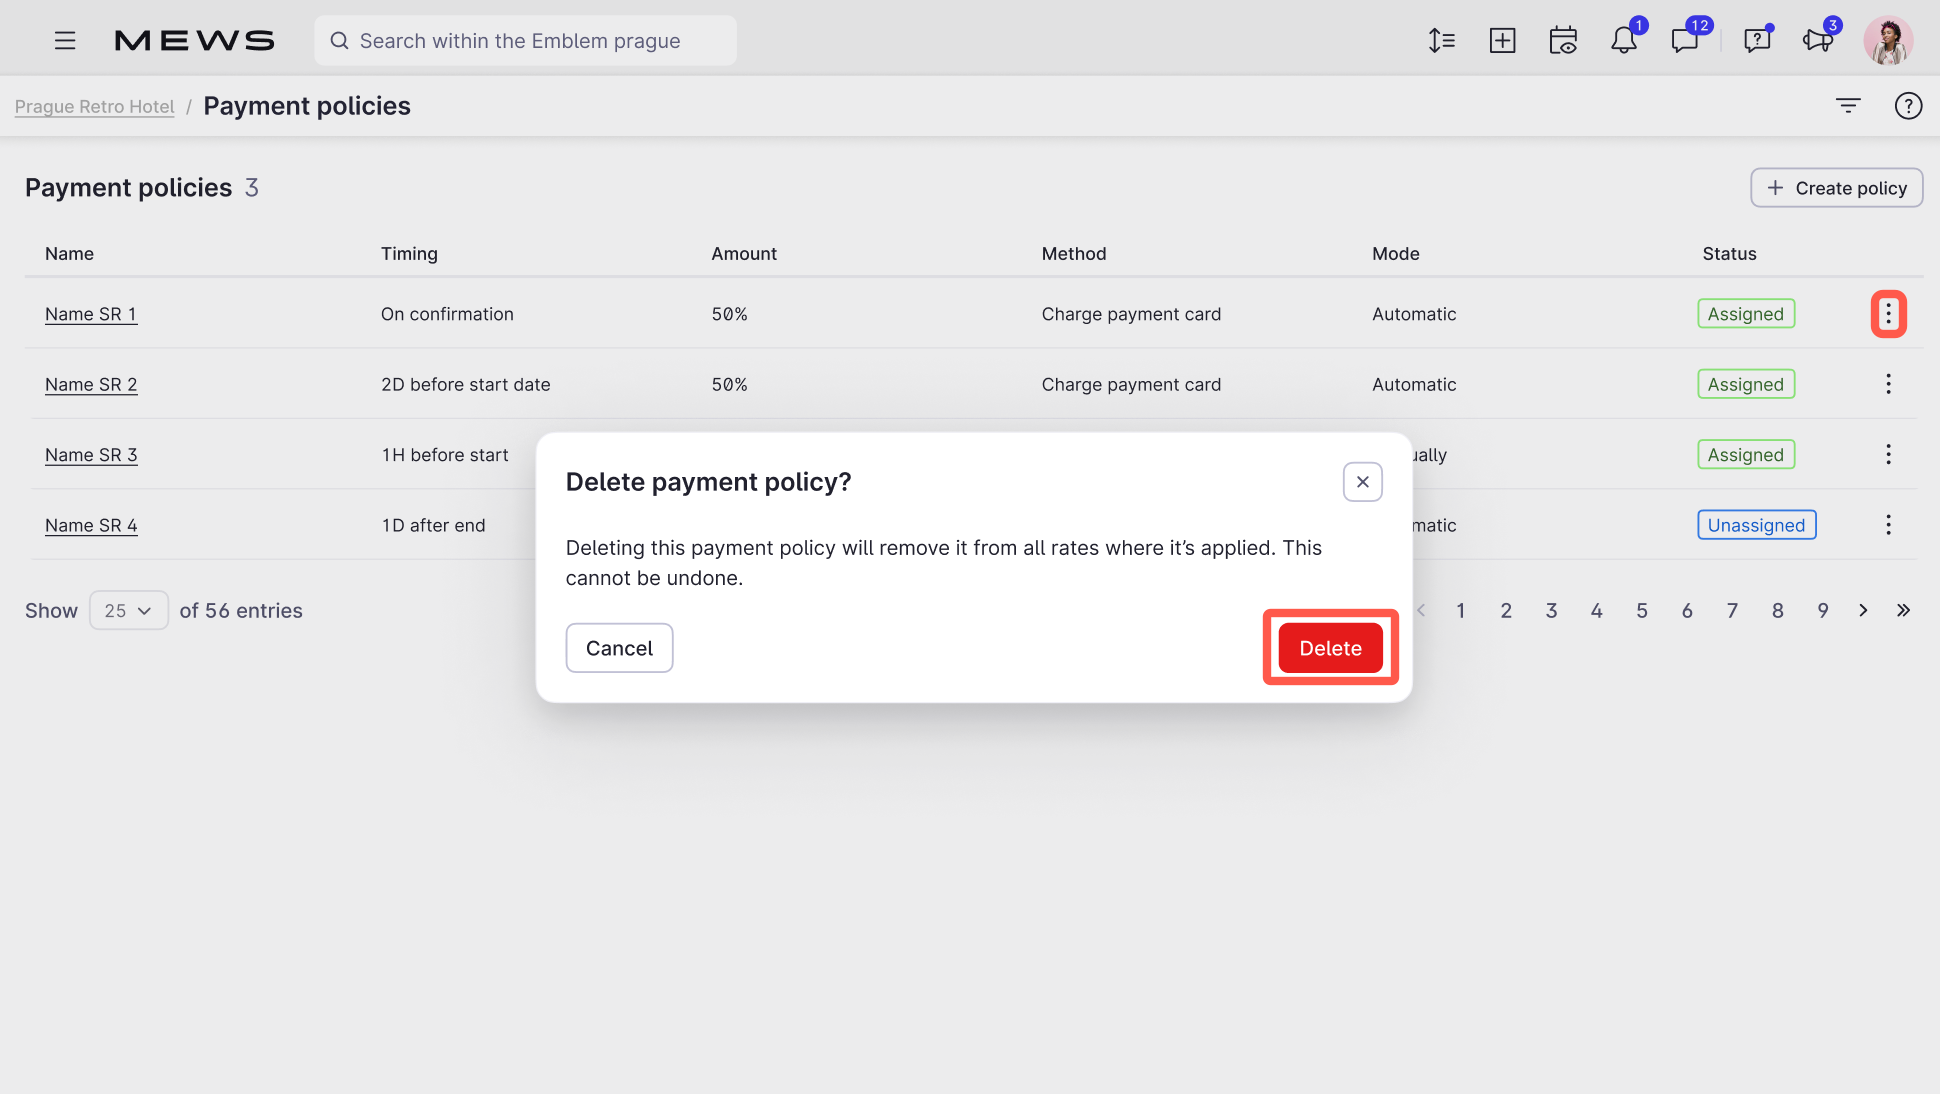Image resolution: width=1940 pixels, height=1094 pixels.
Task: Open announcements megaphone icon
Action: tap(1818, 40)
